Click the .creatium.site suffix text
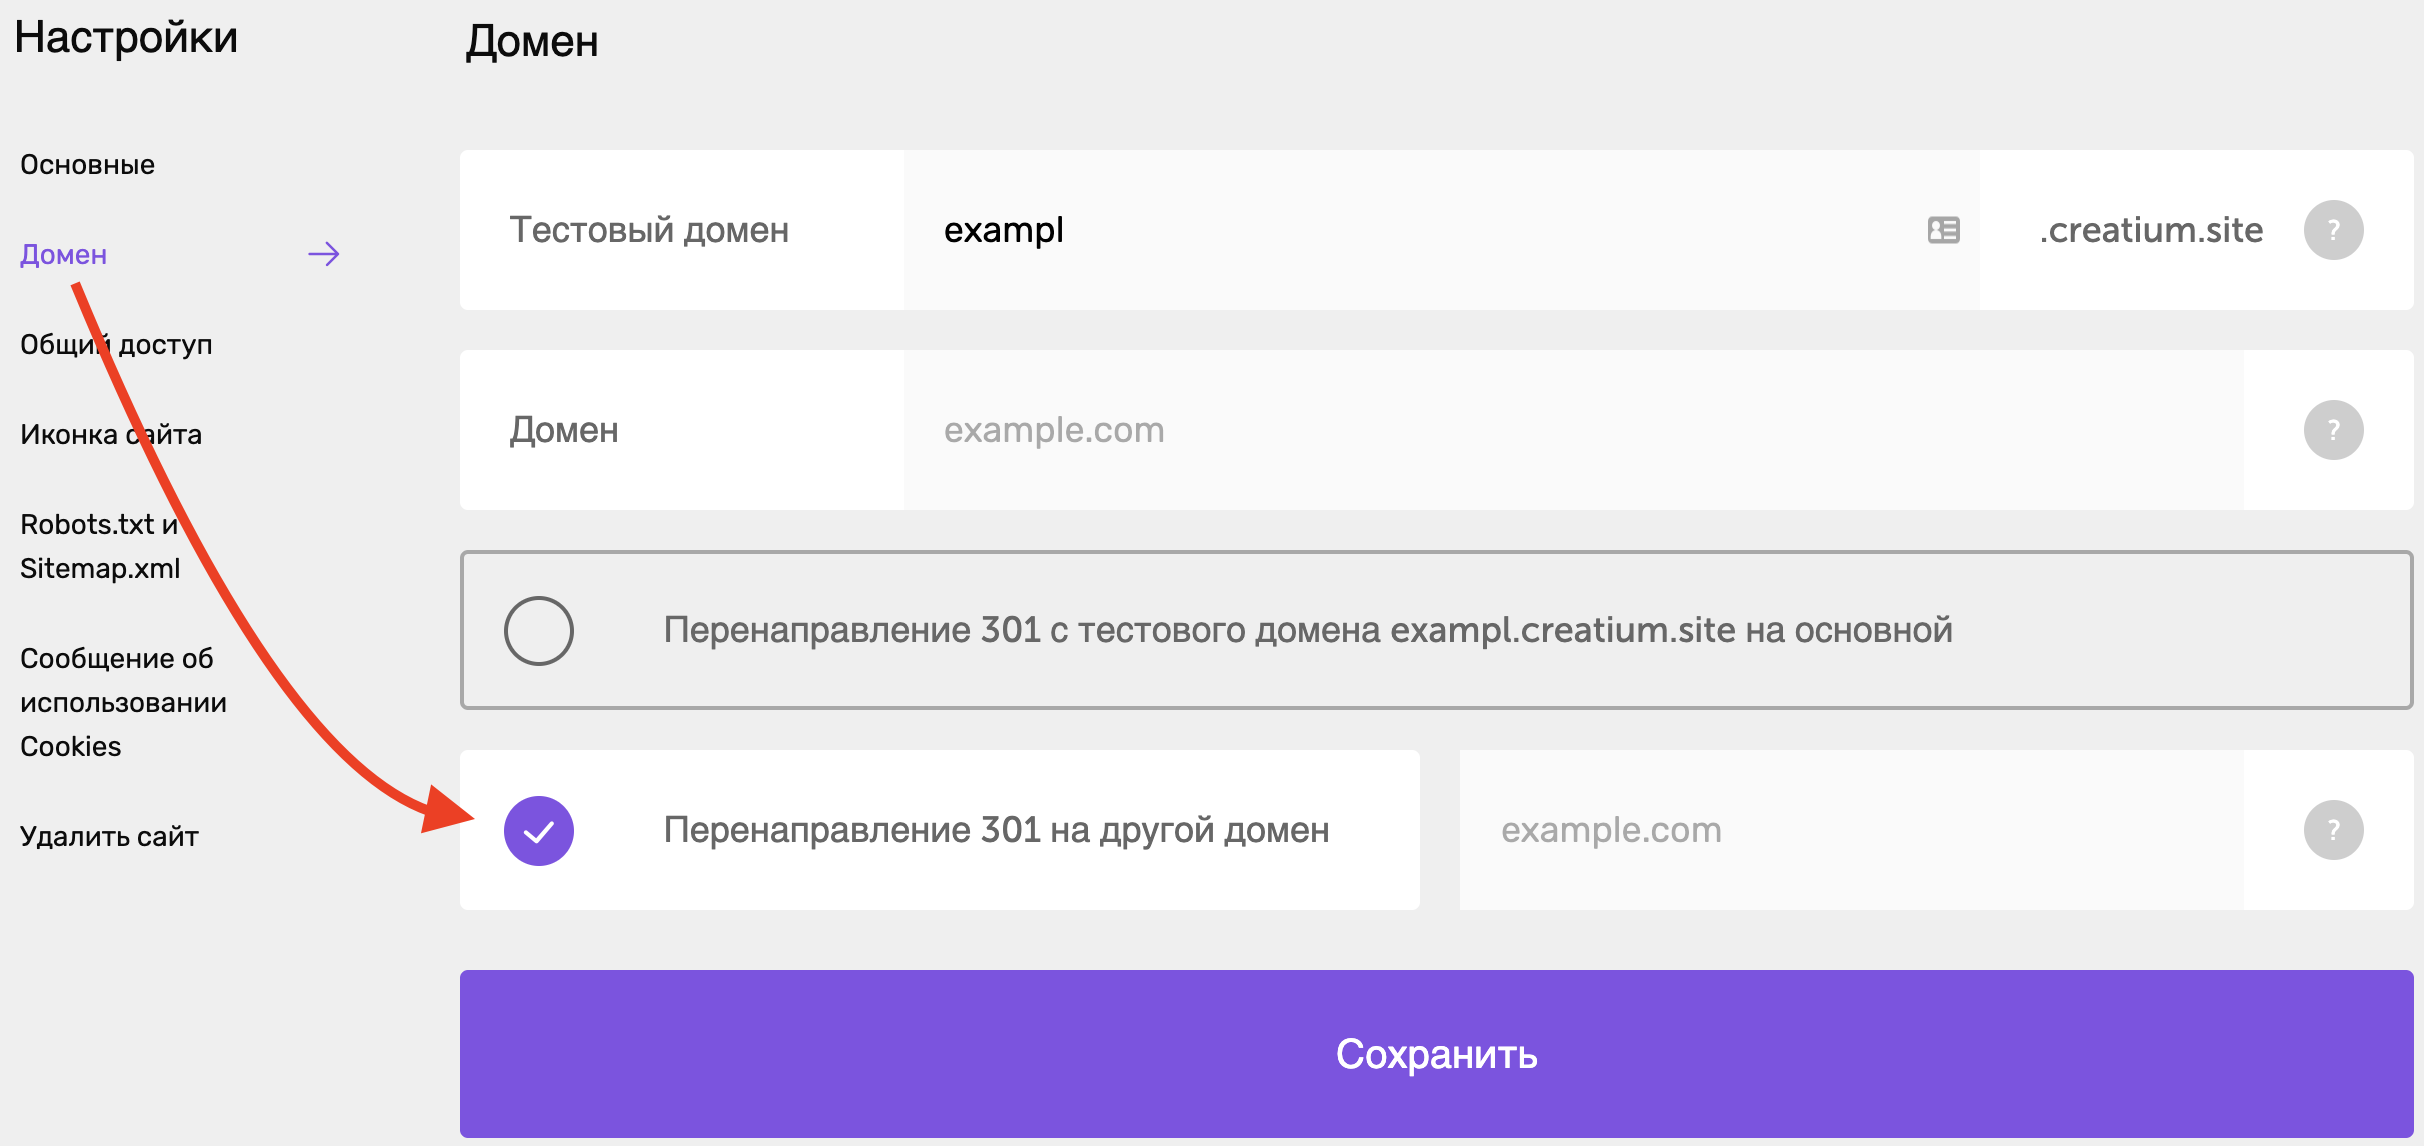Viewport: 2424px width, 1146px height. tap(2151, 230)
